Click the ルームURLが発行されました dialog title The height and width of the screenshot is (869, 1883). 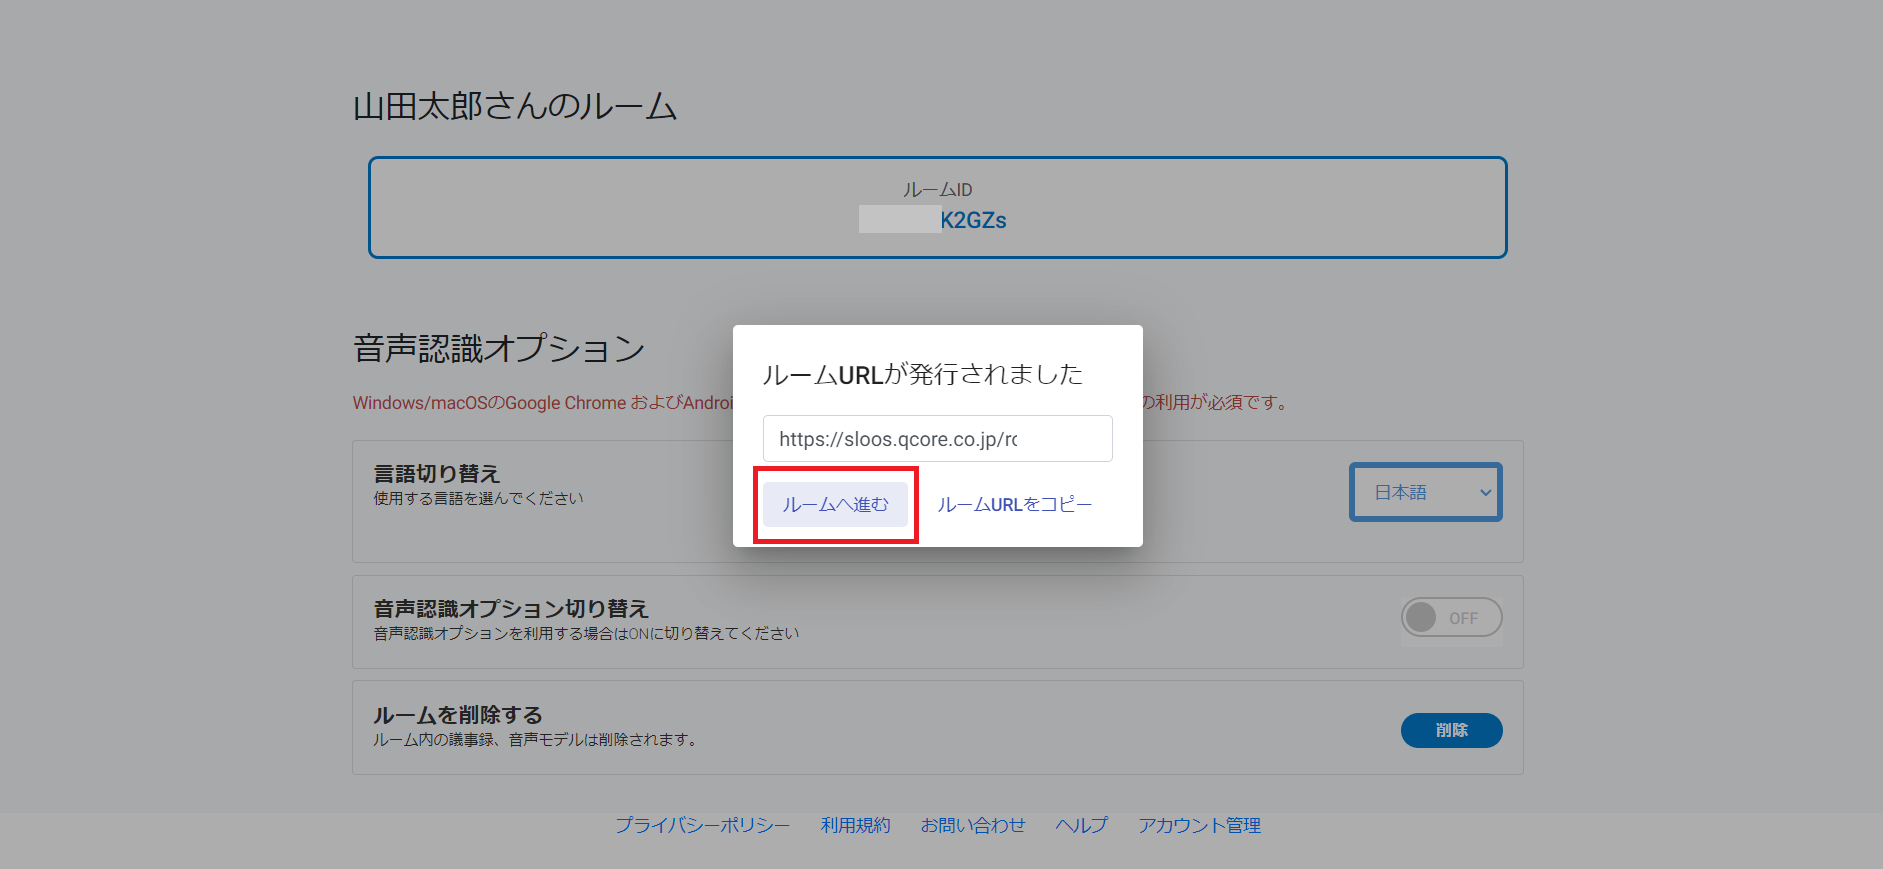coord(922,374)
